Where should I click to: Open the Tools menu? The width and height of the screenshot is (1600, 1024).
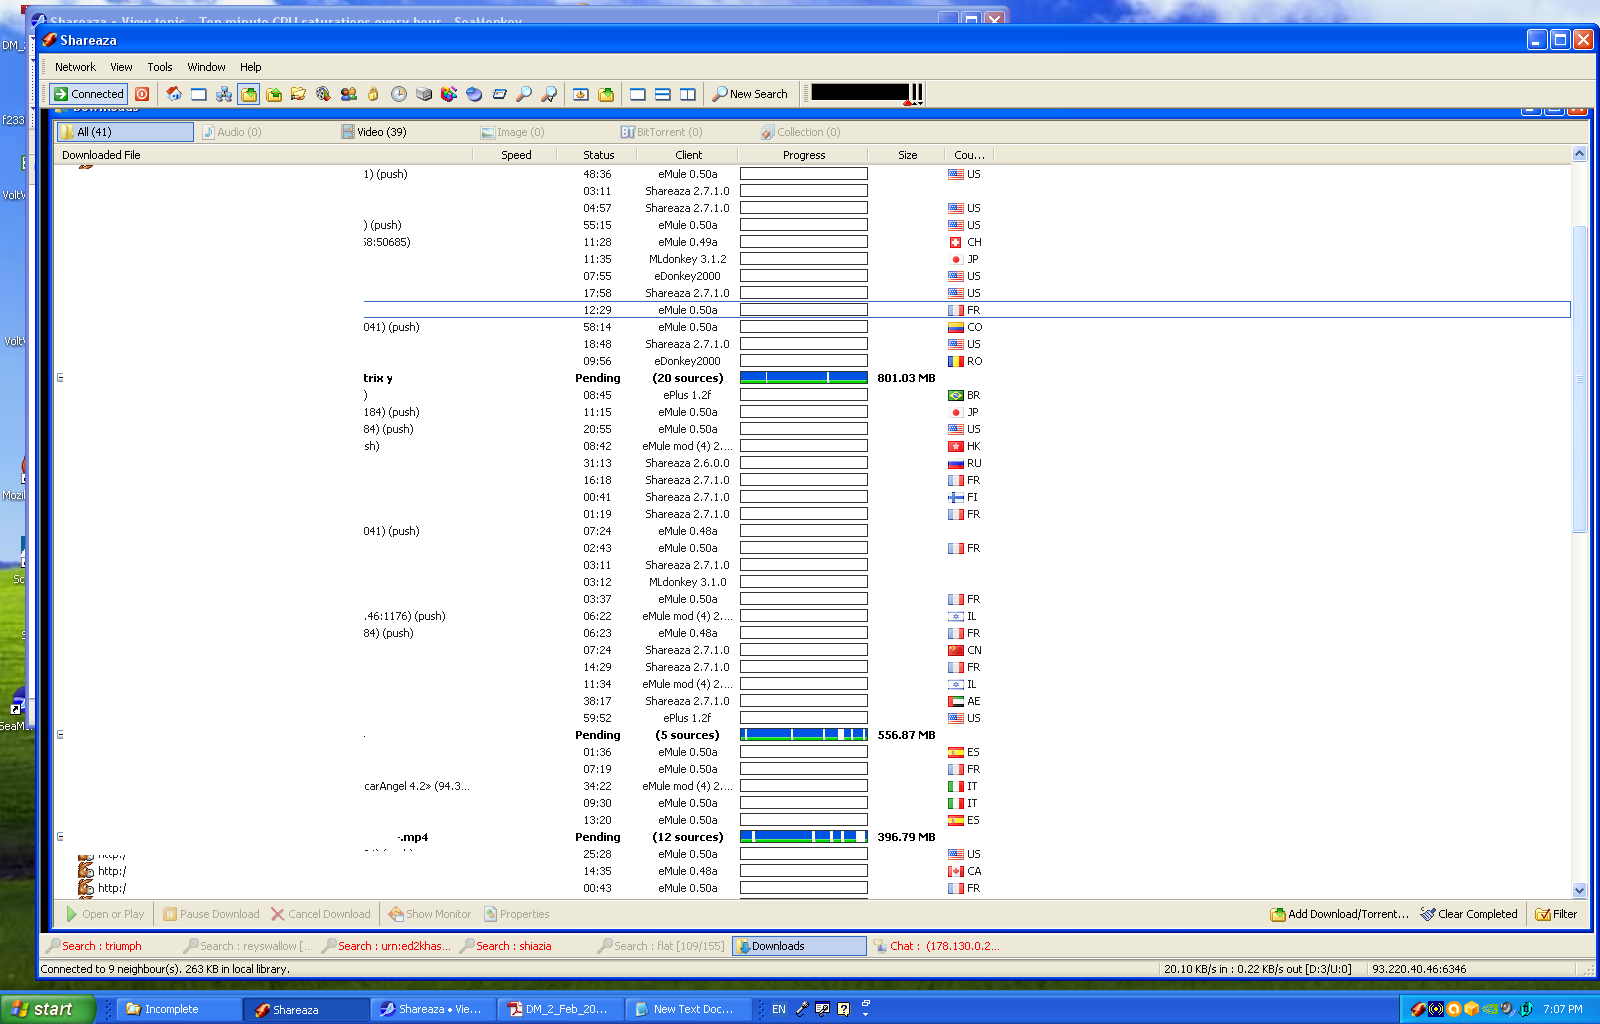pyautogui.click(x=160, y=67)
